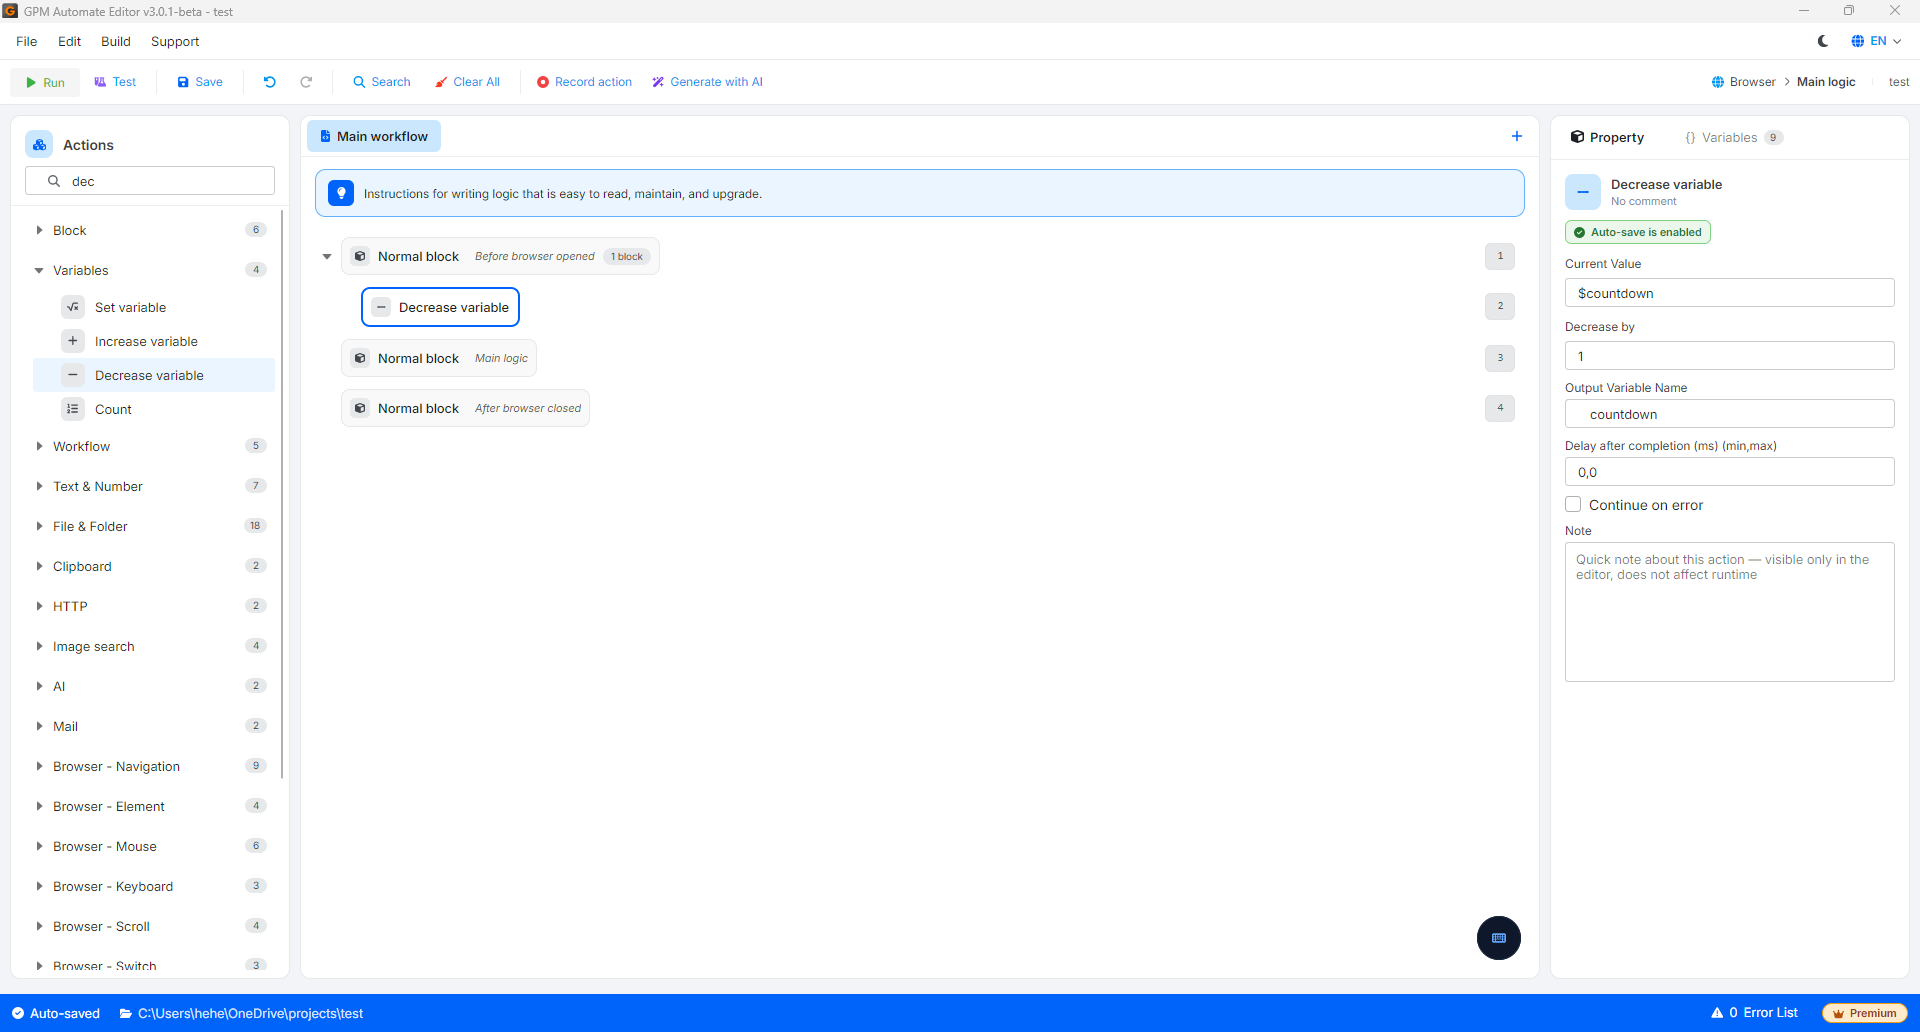
Task: Click the Run button
Action: 45,82
